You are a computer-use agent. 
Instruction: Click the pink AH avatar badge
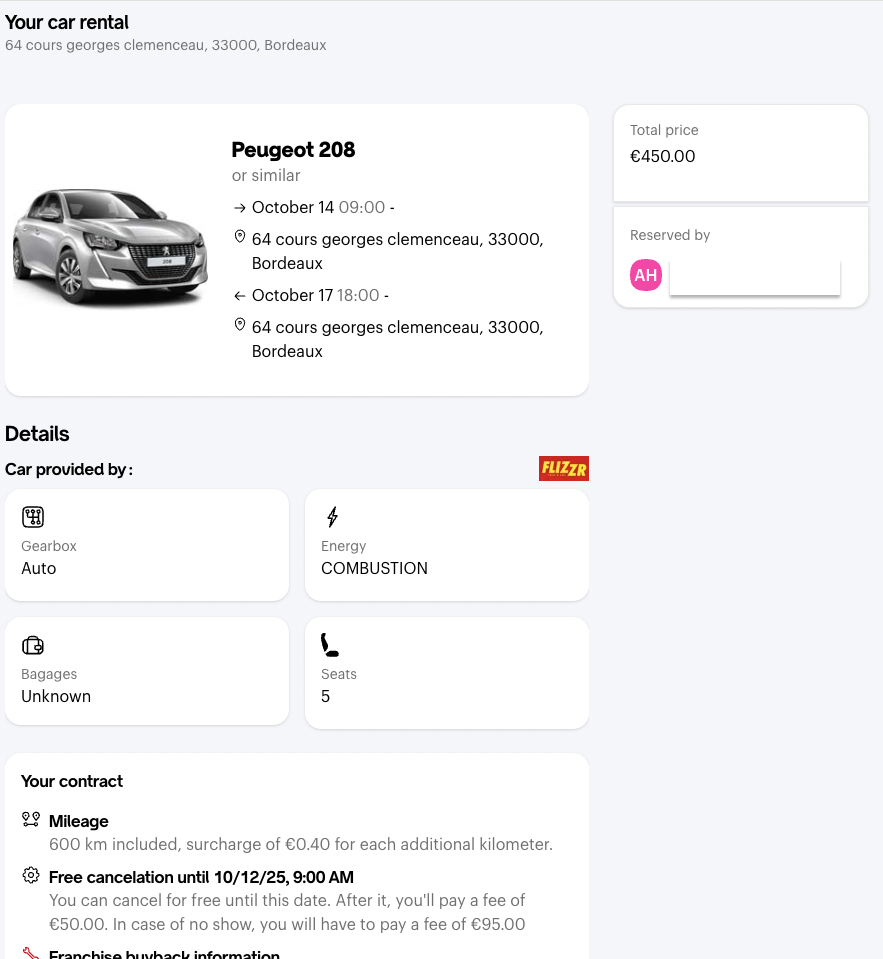pyautogui.click(x=646, y=275)
